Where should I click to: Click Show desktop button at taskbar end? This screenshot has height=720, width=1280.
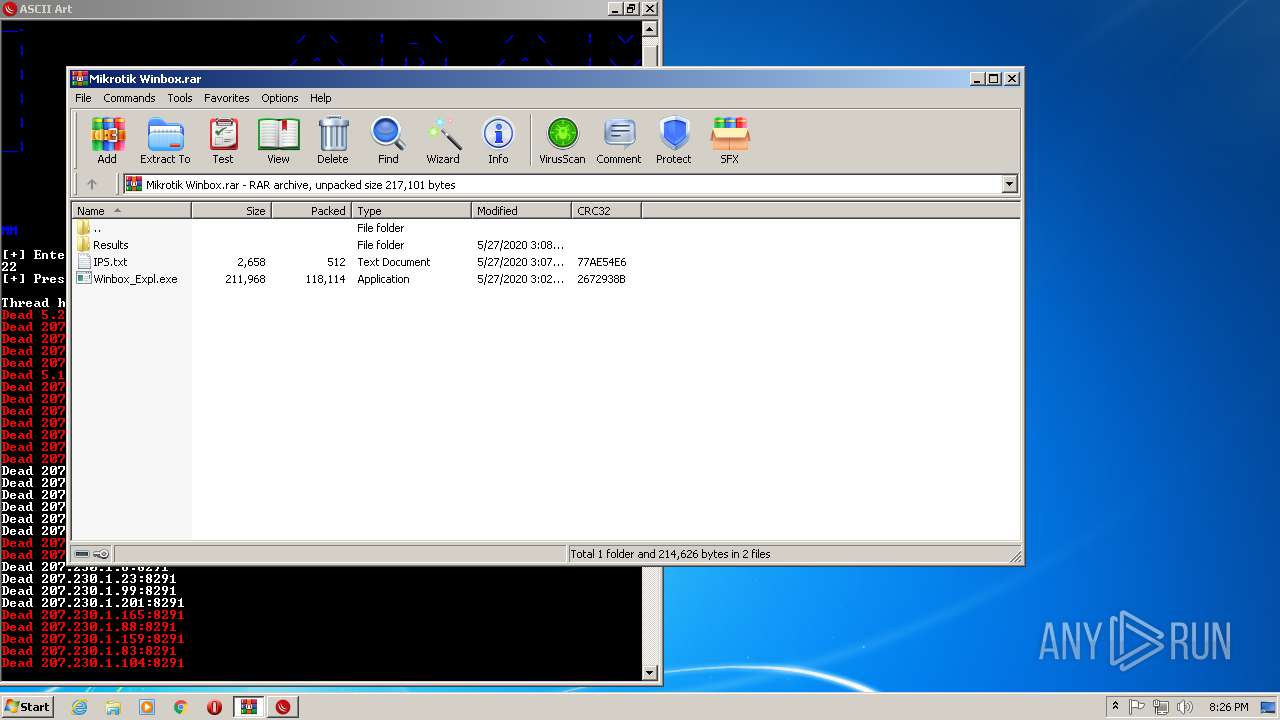(1269, 707)
